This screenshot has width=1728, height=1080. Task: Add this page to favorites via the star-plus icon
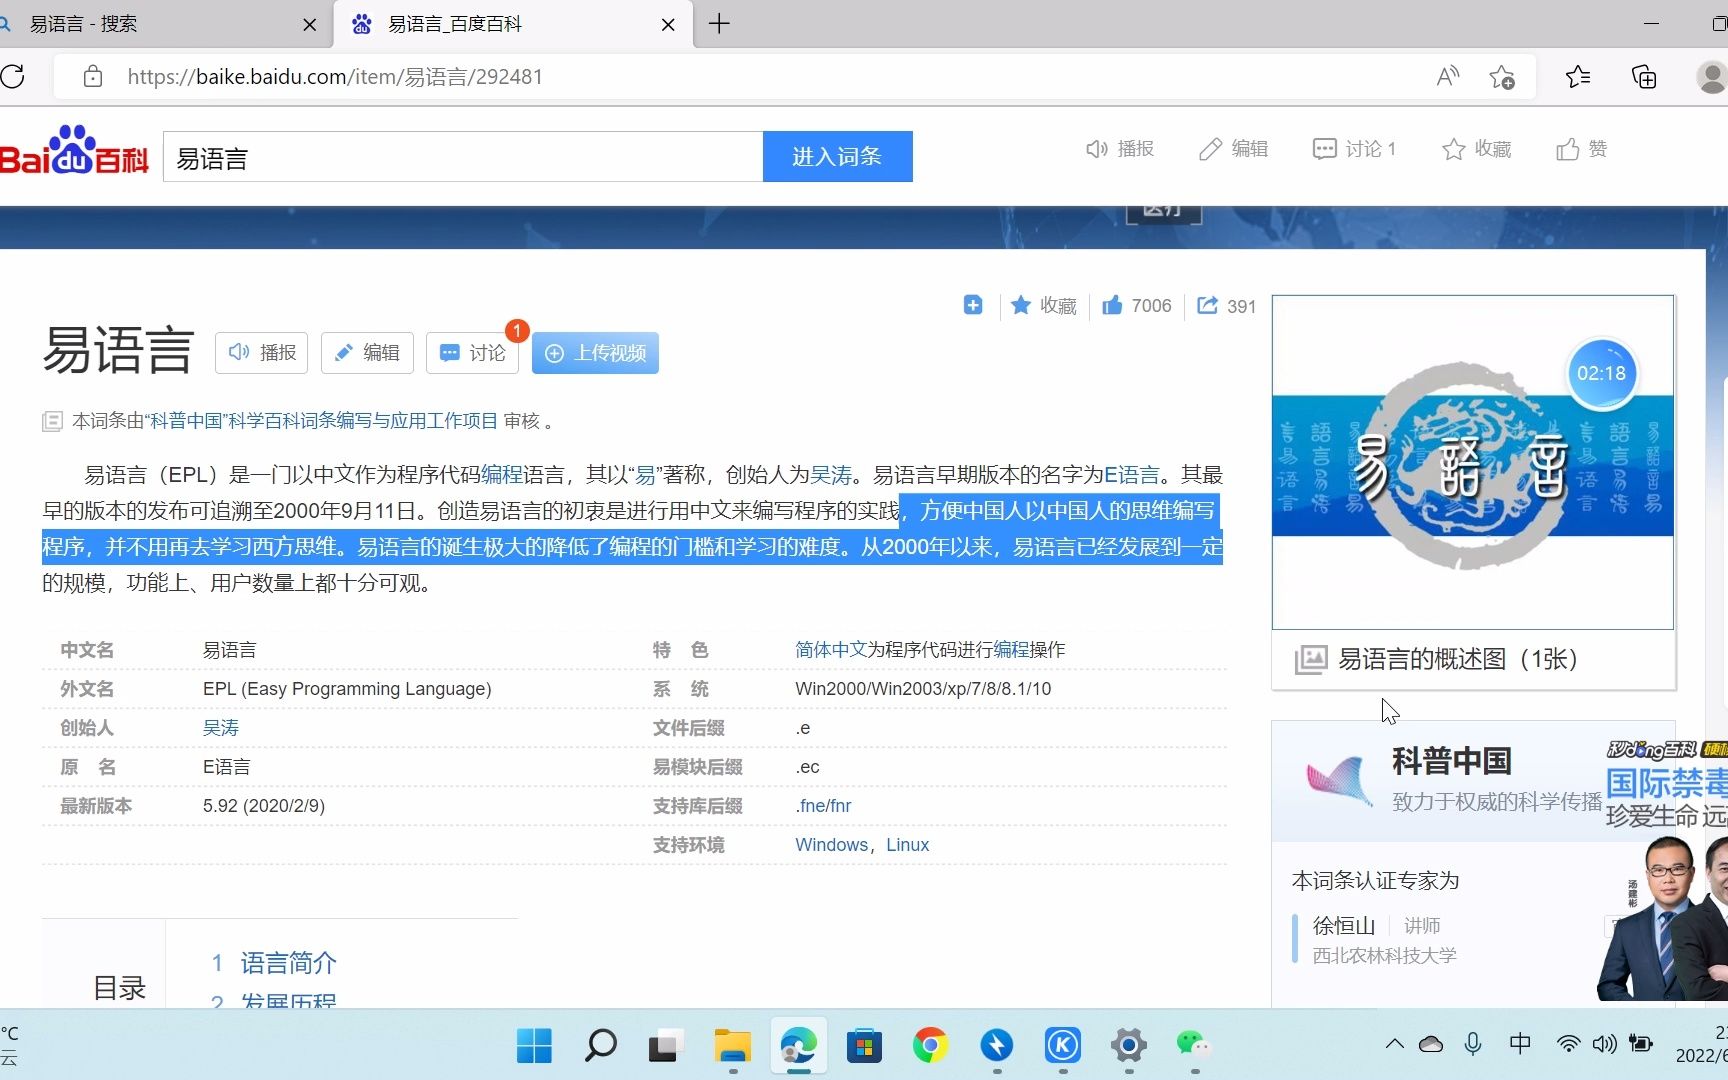click(x=1501, y=76)
